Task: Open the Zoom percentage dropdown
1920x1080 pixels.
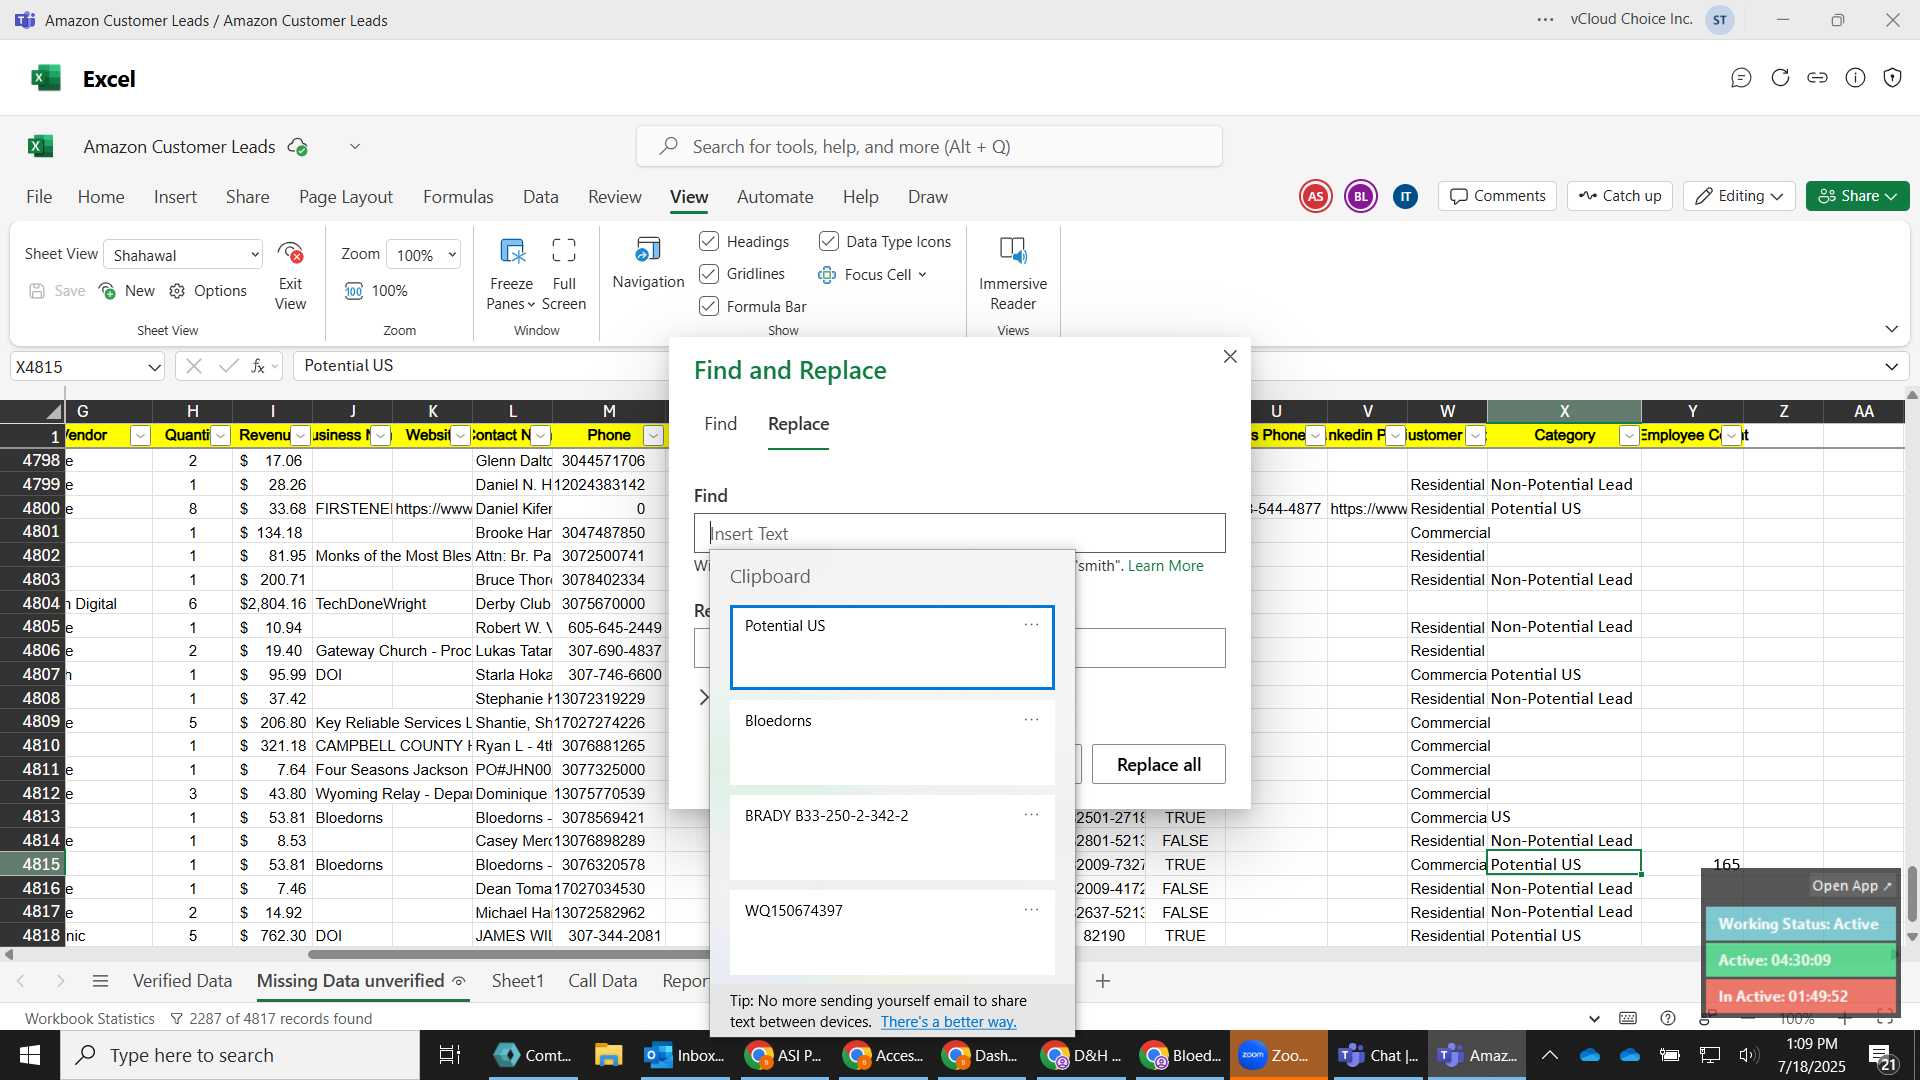Action: coord(425,255)
